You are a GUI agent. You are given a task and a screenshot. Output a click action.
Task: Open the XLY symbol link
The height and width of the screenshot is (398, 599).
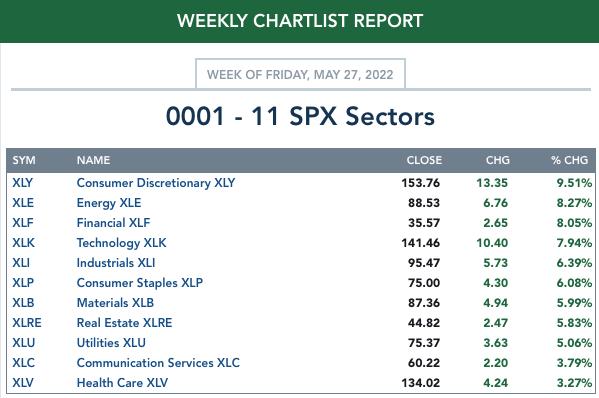[x=23, y=183]
